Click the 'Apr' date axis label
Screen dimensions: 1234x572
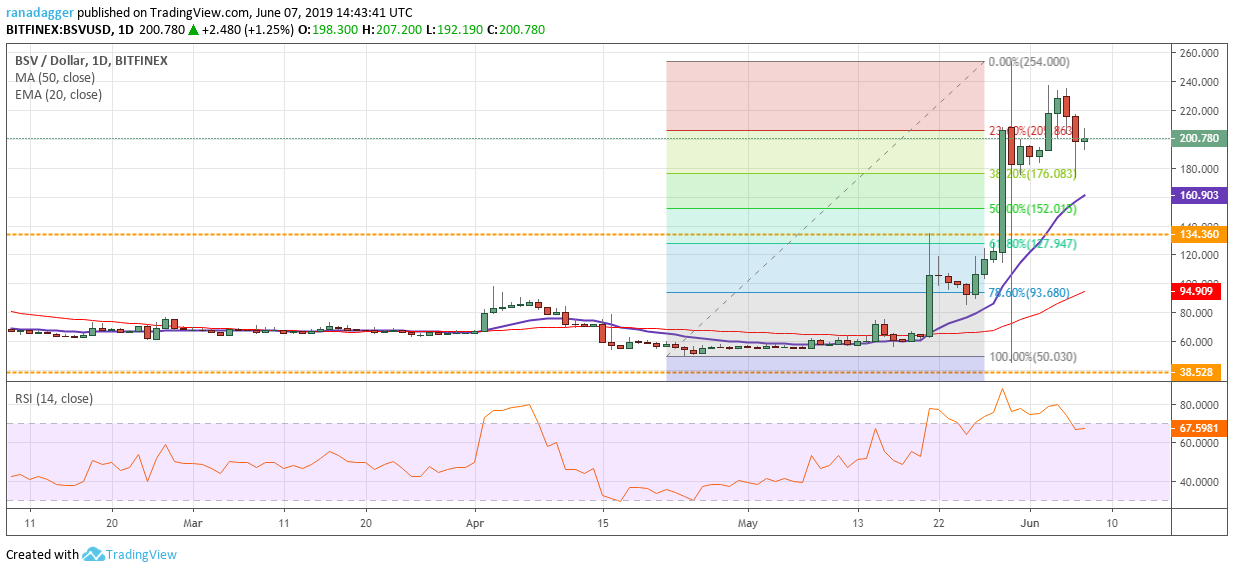pyautogui.click(x=475, y=523)
